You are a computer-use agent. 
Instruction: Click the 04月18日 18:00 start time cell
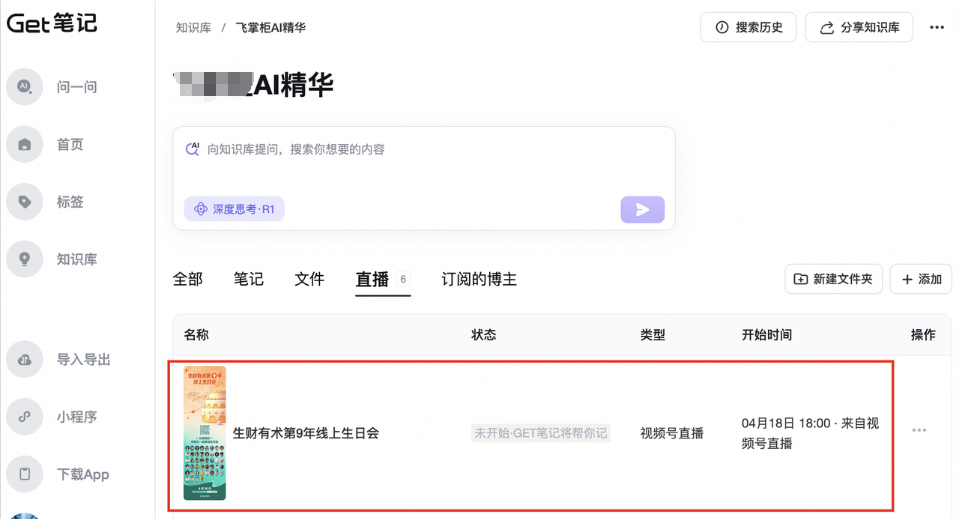click(810, 433)
